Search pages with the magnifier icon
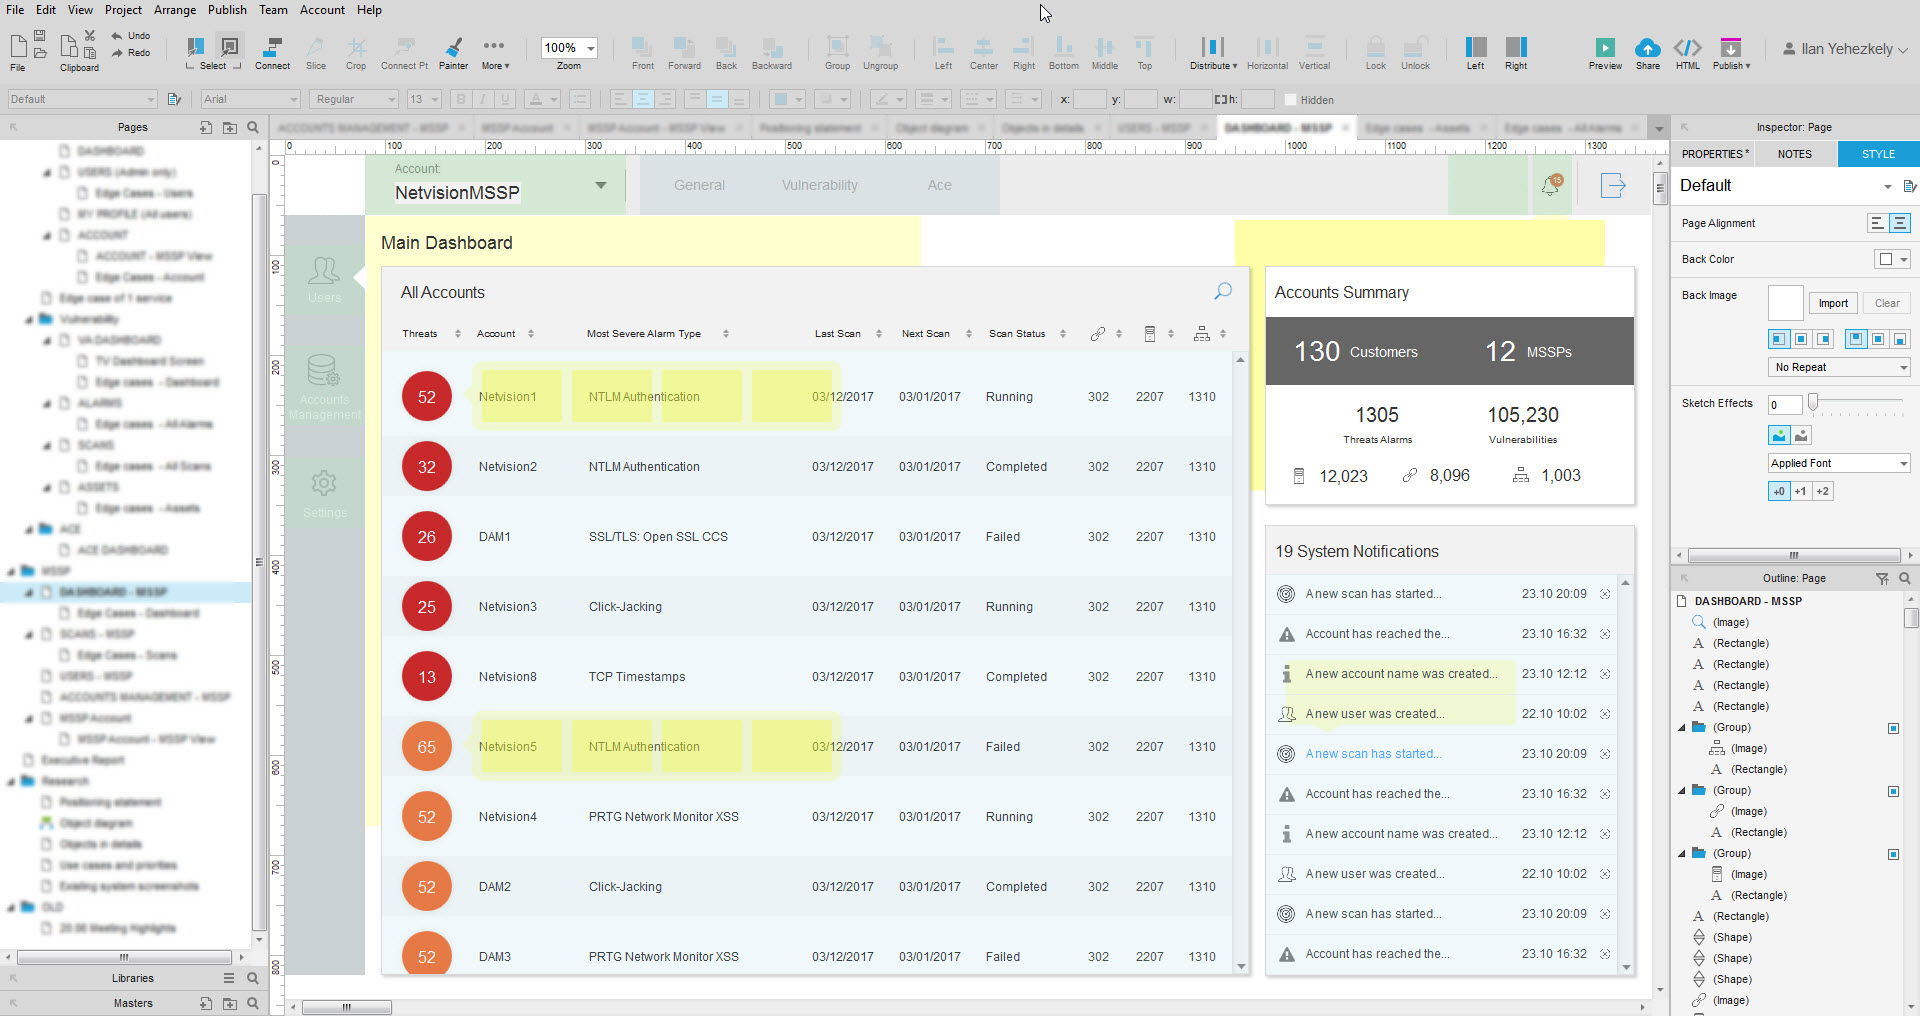The height and width of the screenshot is (1016, 1920). tap(253, 127)
